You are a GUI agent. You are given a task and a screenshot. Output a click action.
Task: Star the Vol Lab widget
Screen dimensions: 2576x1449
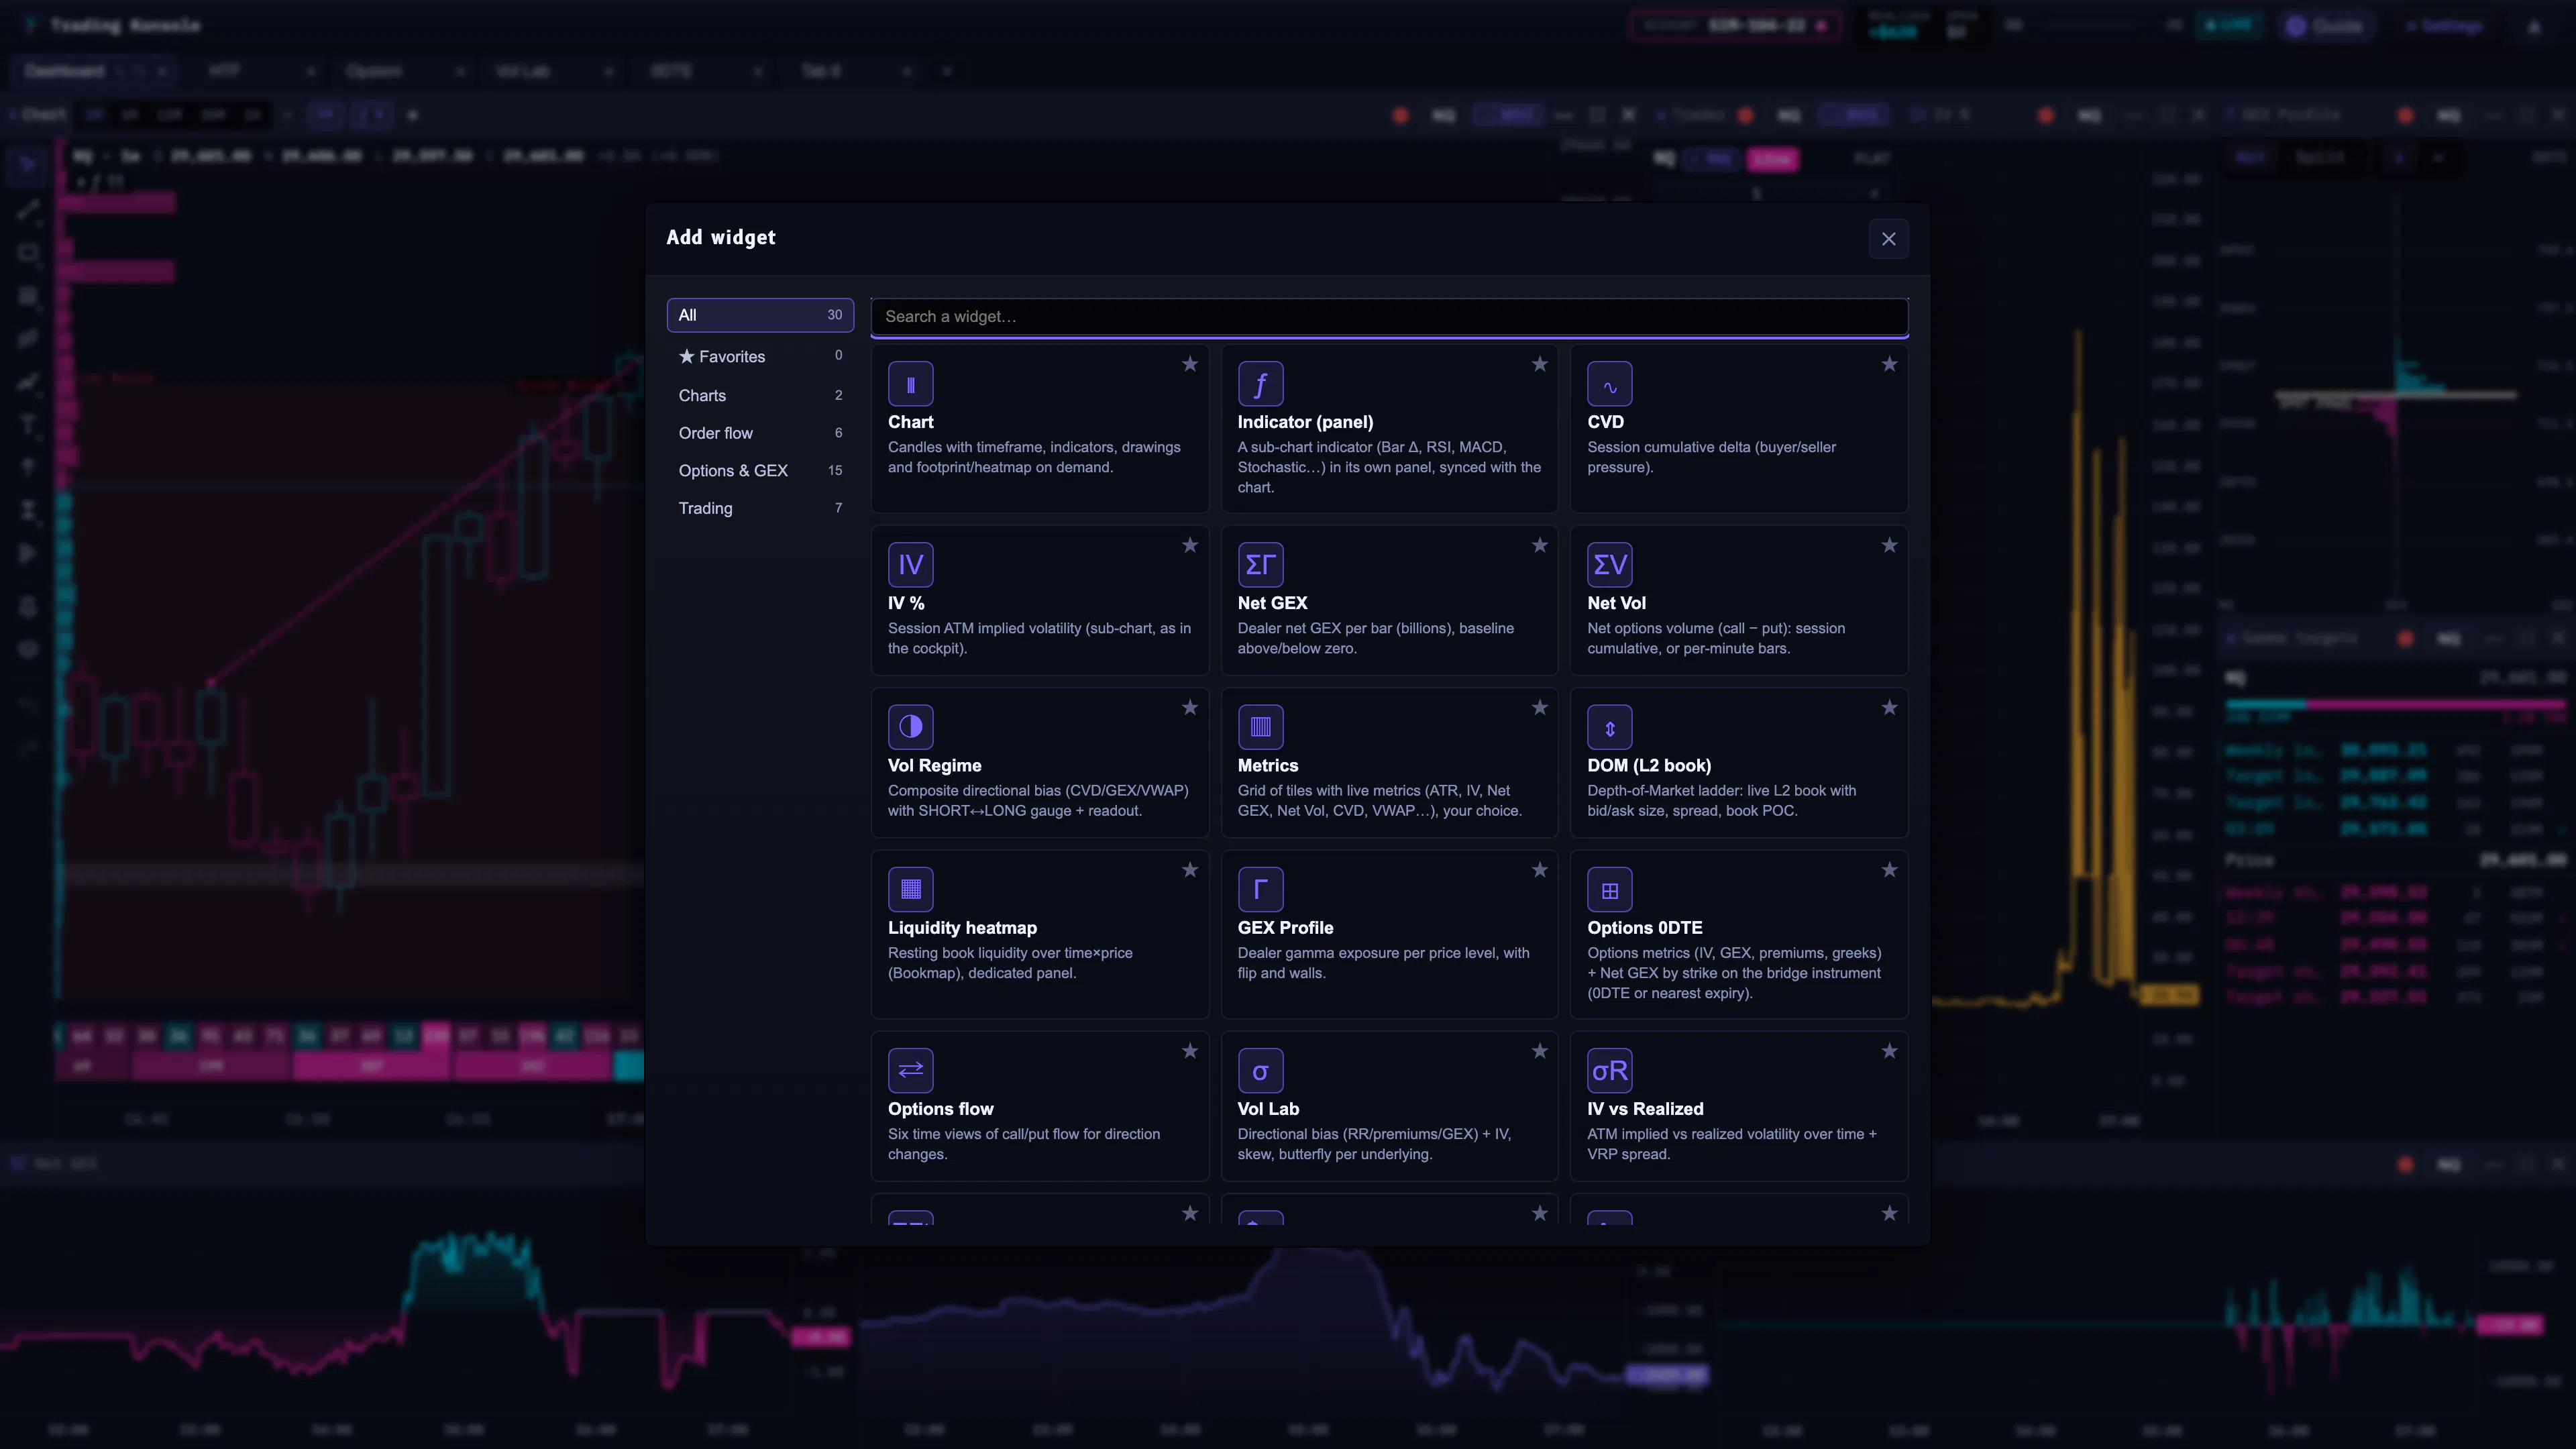(x=1540, y=1051)
